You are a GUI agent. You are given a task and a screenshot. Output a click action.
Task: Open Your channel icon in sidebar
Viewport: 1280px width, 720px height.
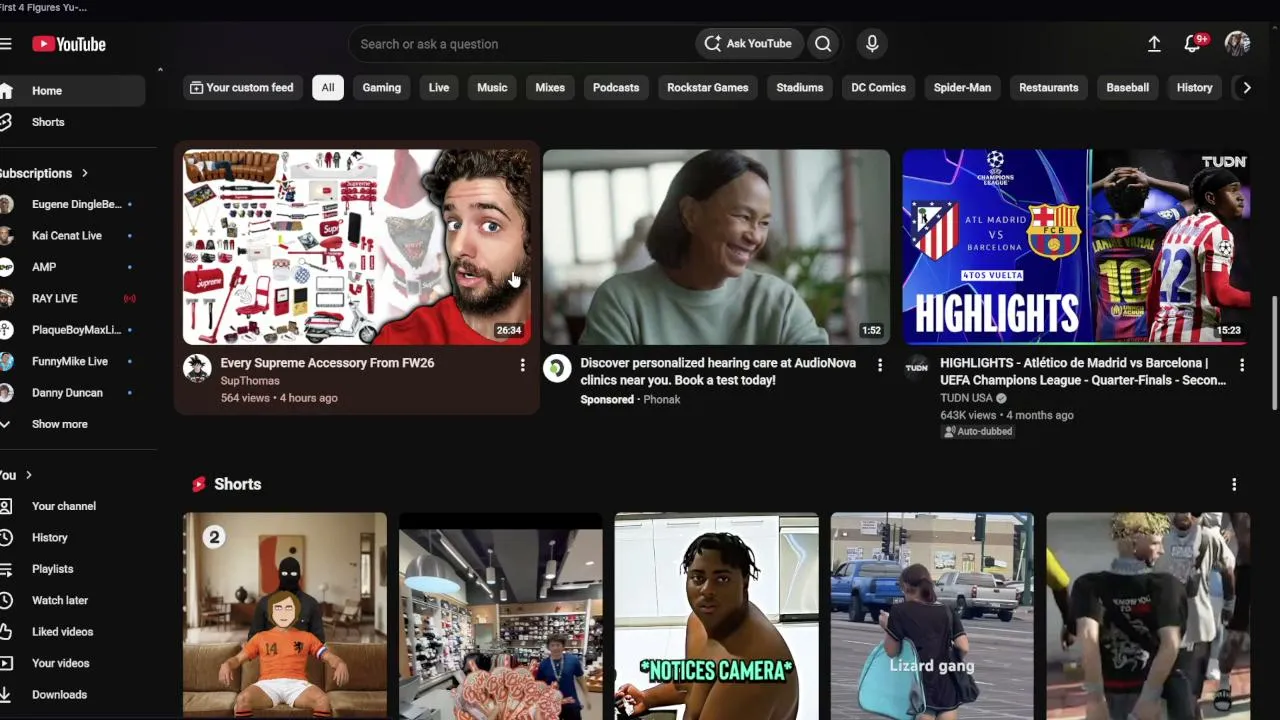[6, 506]
